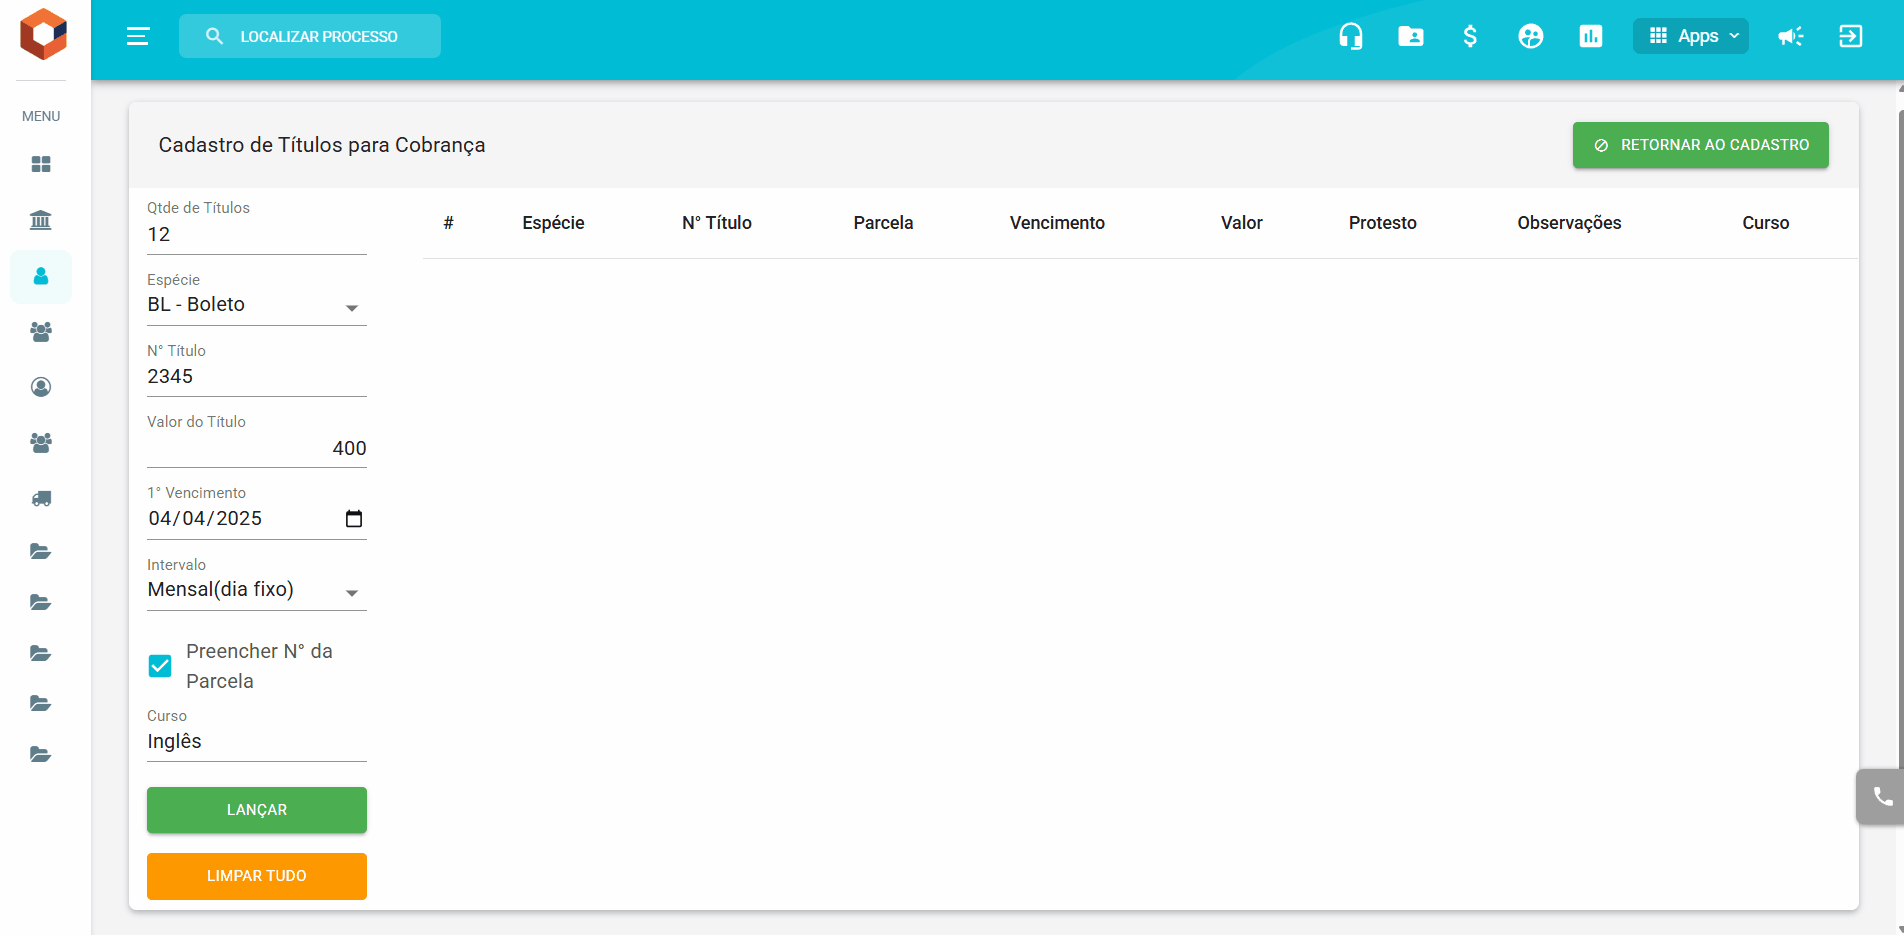This screenshot has height=935, width=1904.
Task: Click the LIMPAR TUDO button
Action: point(257,876)
